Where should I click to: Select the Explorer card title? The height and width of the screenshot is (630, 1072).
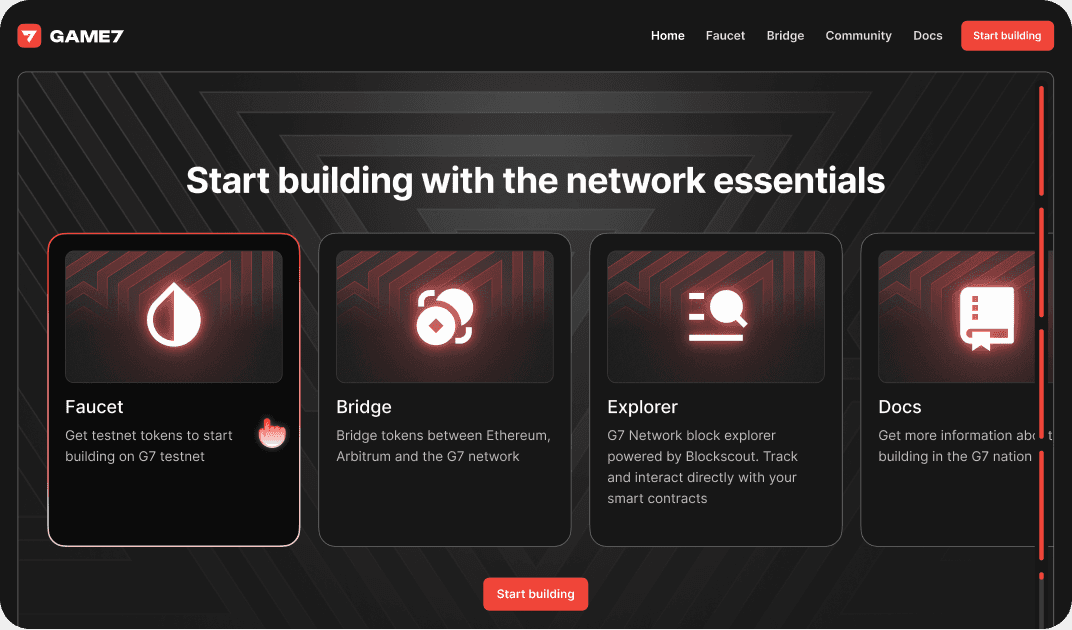coord(643,407)
